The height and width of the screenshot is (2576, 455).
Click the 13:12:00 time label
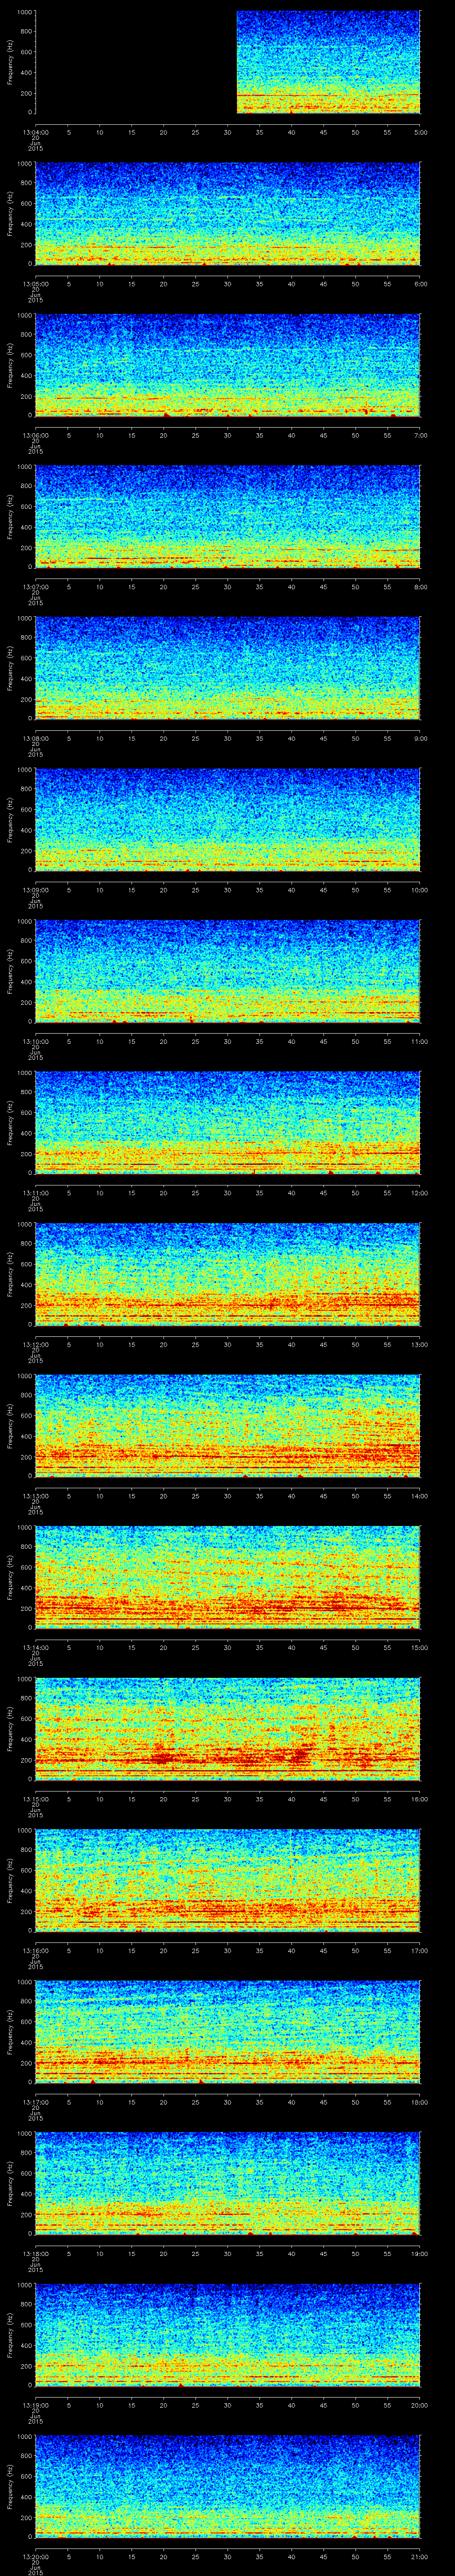click(x=35, y=1344)
